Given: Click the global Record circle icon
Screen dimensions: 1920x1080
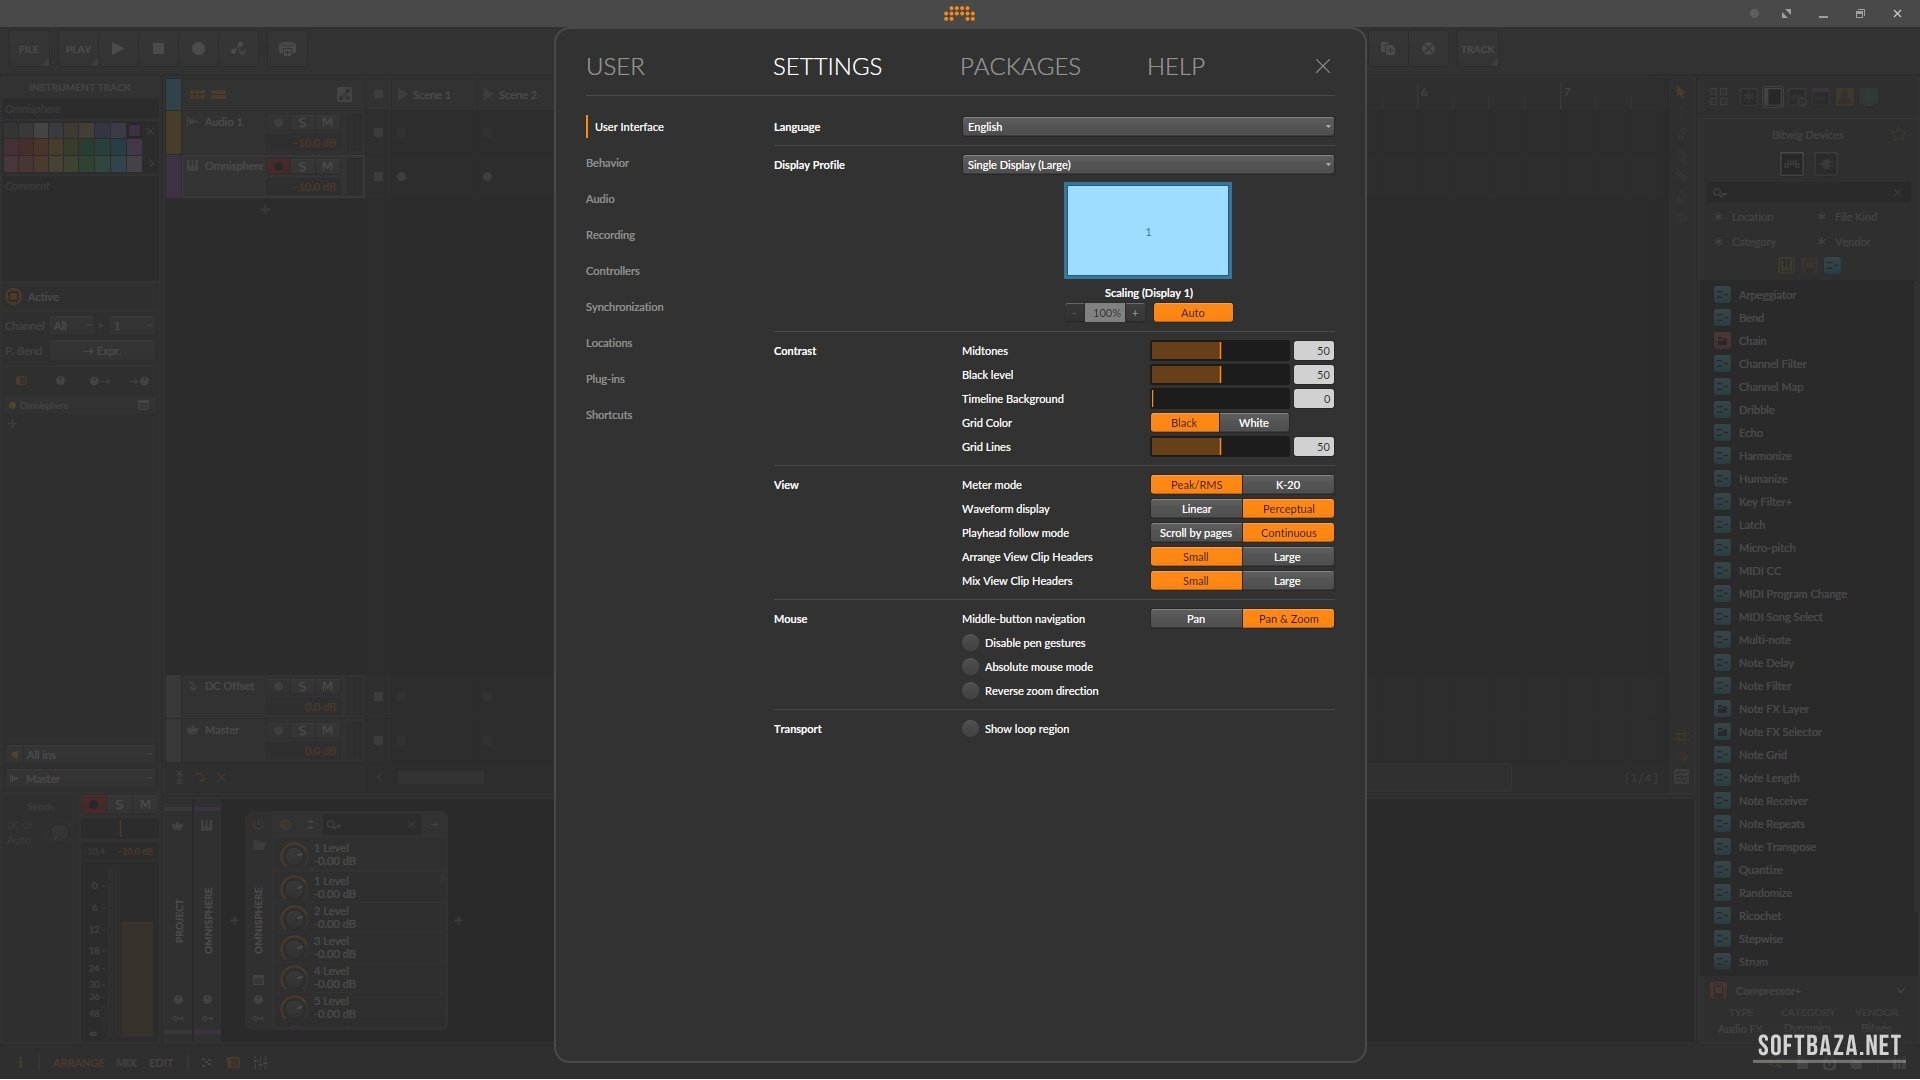Looking at the screenshot, I should (198, 48).
